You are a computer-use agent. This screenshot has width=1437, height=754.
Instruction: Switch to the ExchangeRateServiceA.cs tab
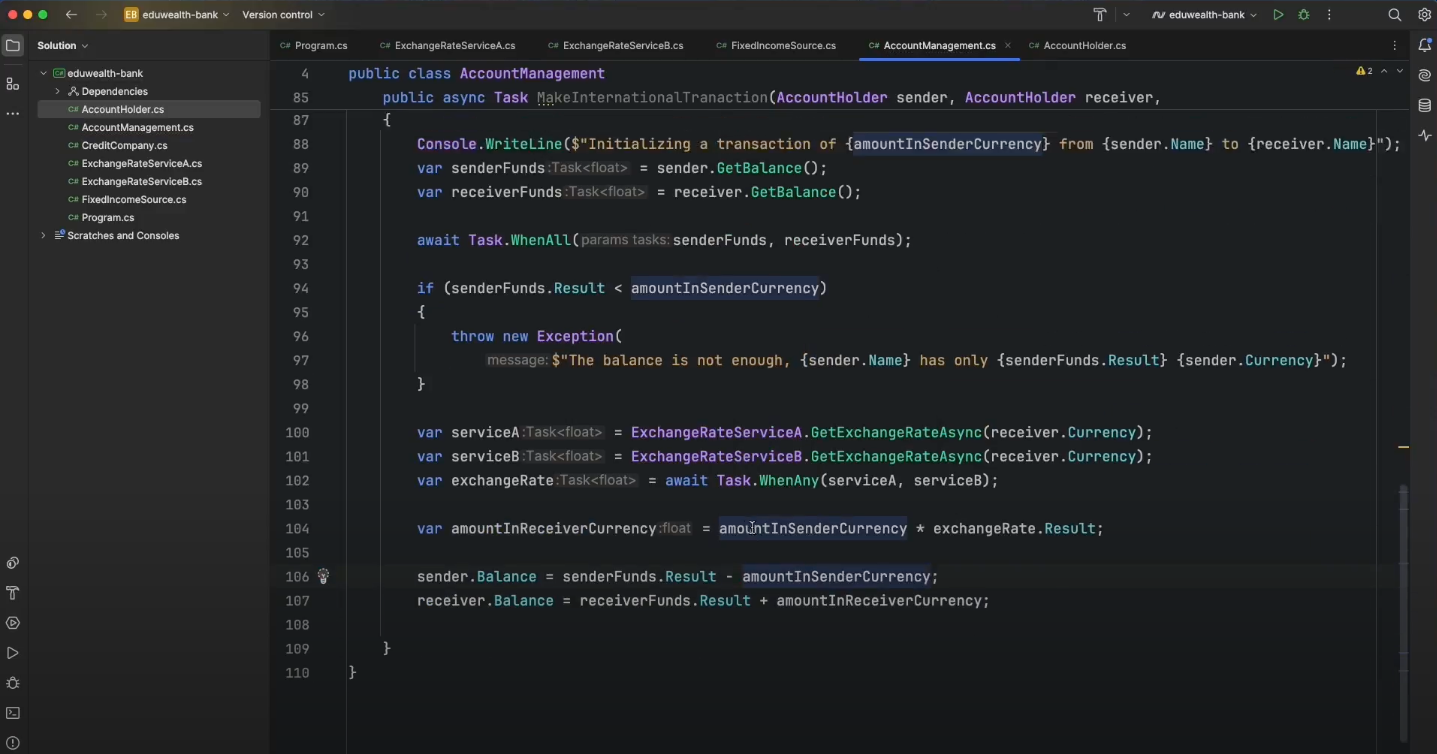point(447,46)
